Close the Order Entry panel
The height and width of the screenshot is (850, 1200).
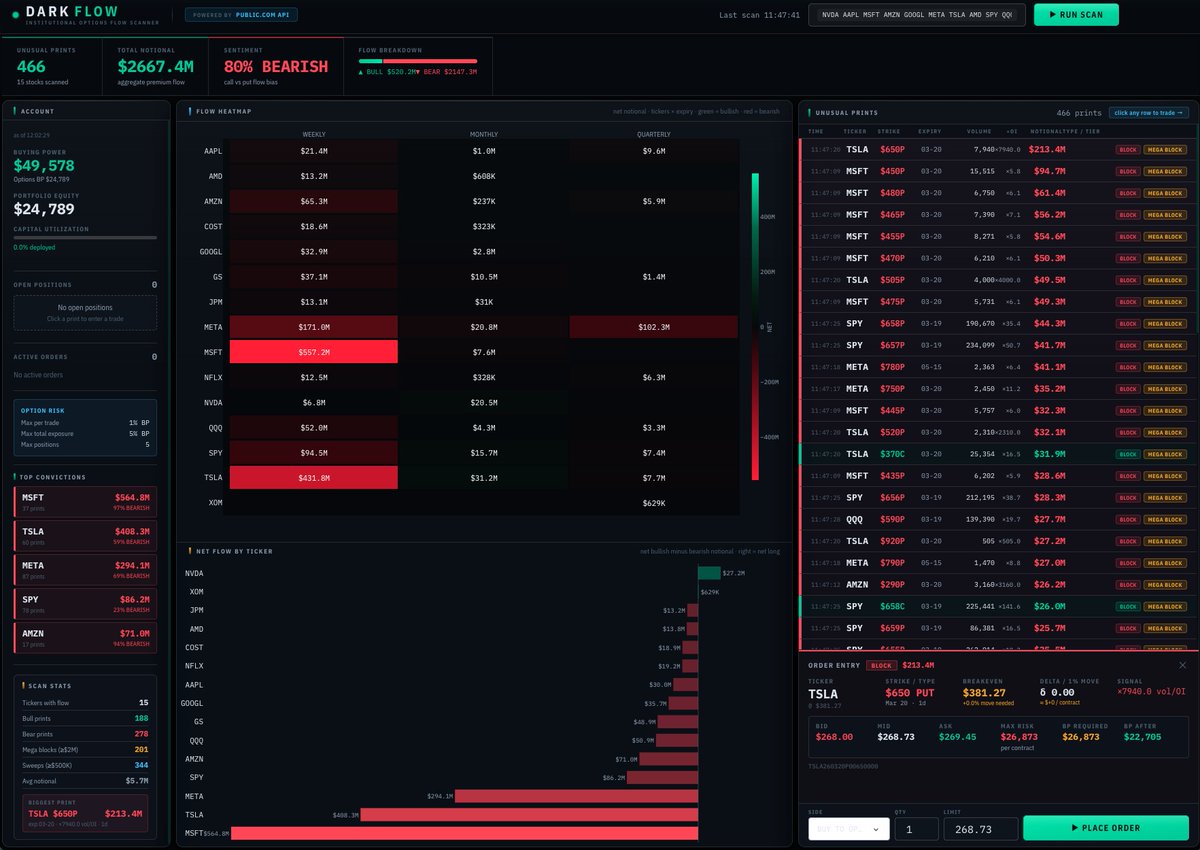coord(1182,665)
